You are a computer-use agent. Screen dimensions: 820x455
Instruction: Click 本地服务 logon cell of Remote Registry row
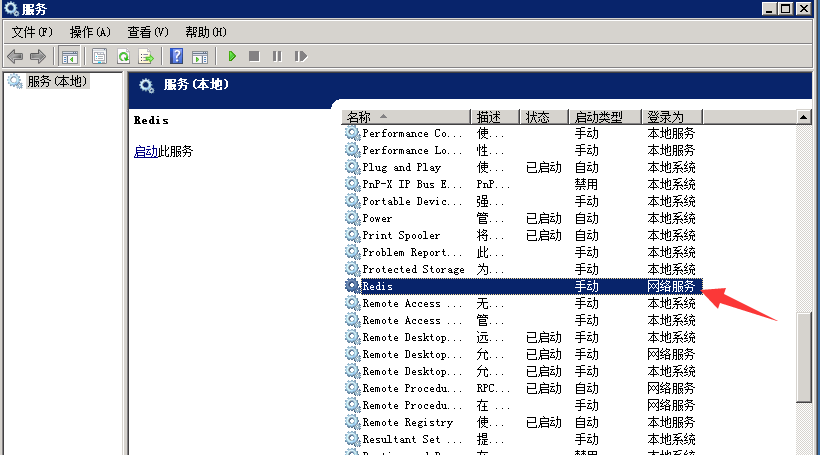click(x=671, y=422)
